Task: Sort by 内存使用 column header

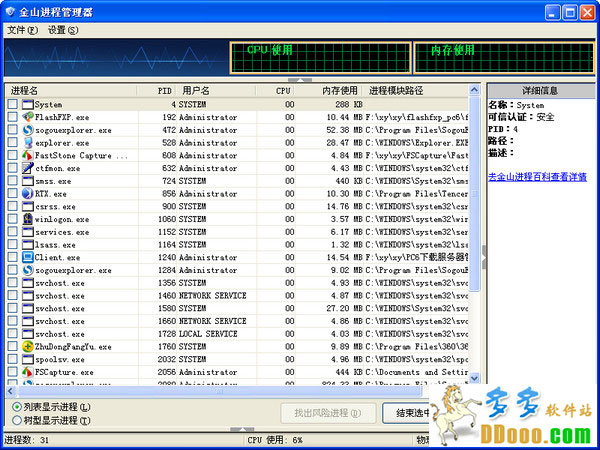Action: [x=328, y=91]
